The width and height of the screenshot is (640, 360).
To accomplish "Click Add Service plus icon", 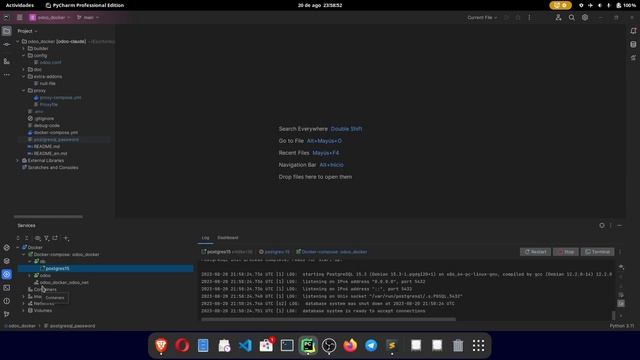I will pos(66,238).
